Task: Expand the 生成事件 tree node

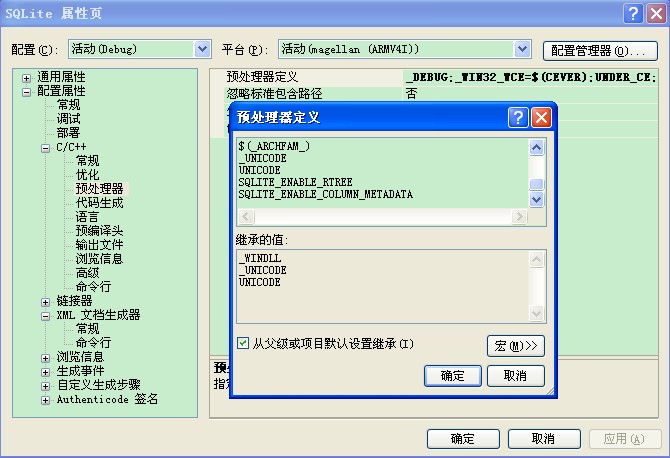Action: (46, 372)
